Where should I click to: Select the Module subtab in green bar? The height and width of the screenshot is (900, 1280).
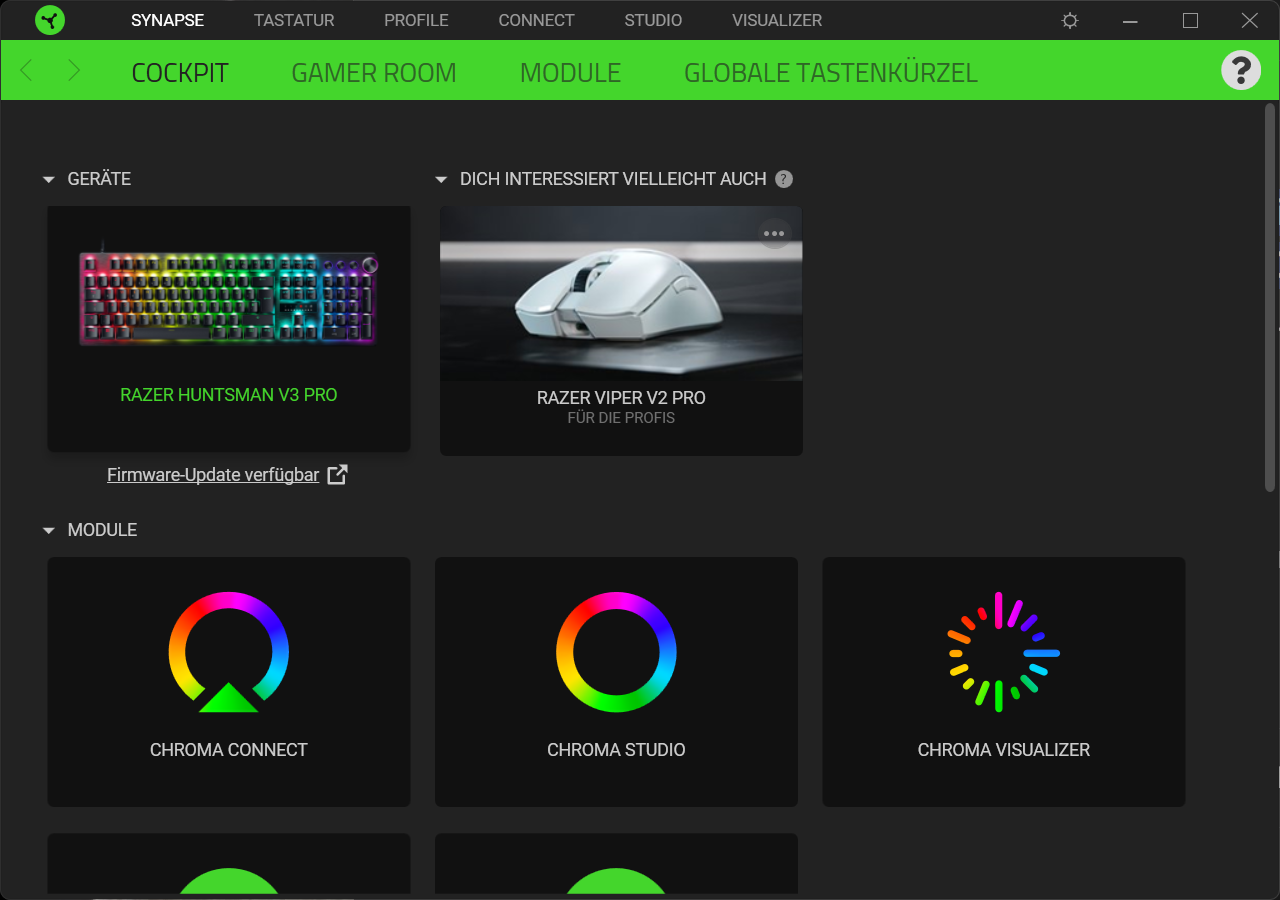point(570,72)
